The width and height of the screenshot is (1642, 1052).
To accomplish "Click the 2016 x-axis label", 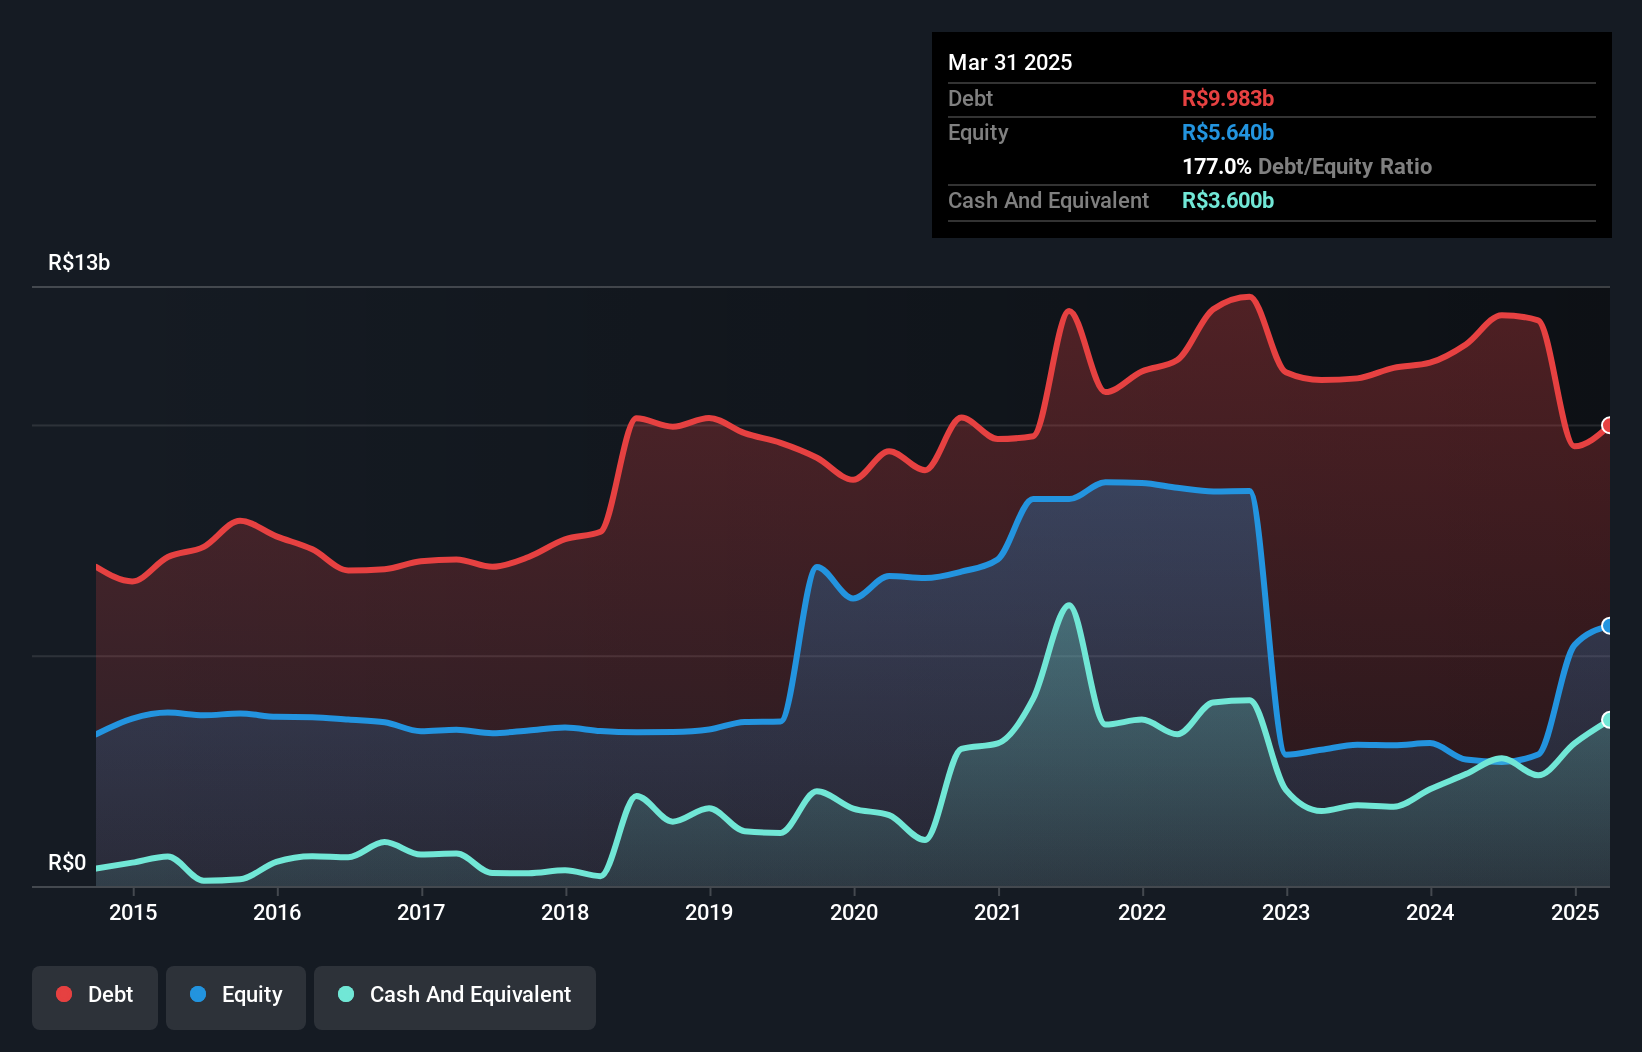I will (x=277, y=912).
